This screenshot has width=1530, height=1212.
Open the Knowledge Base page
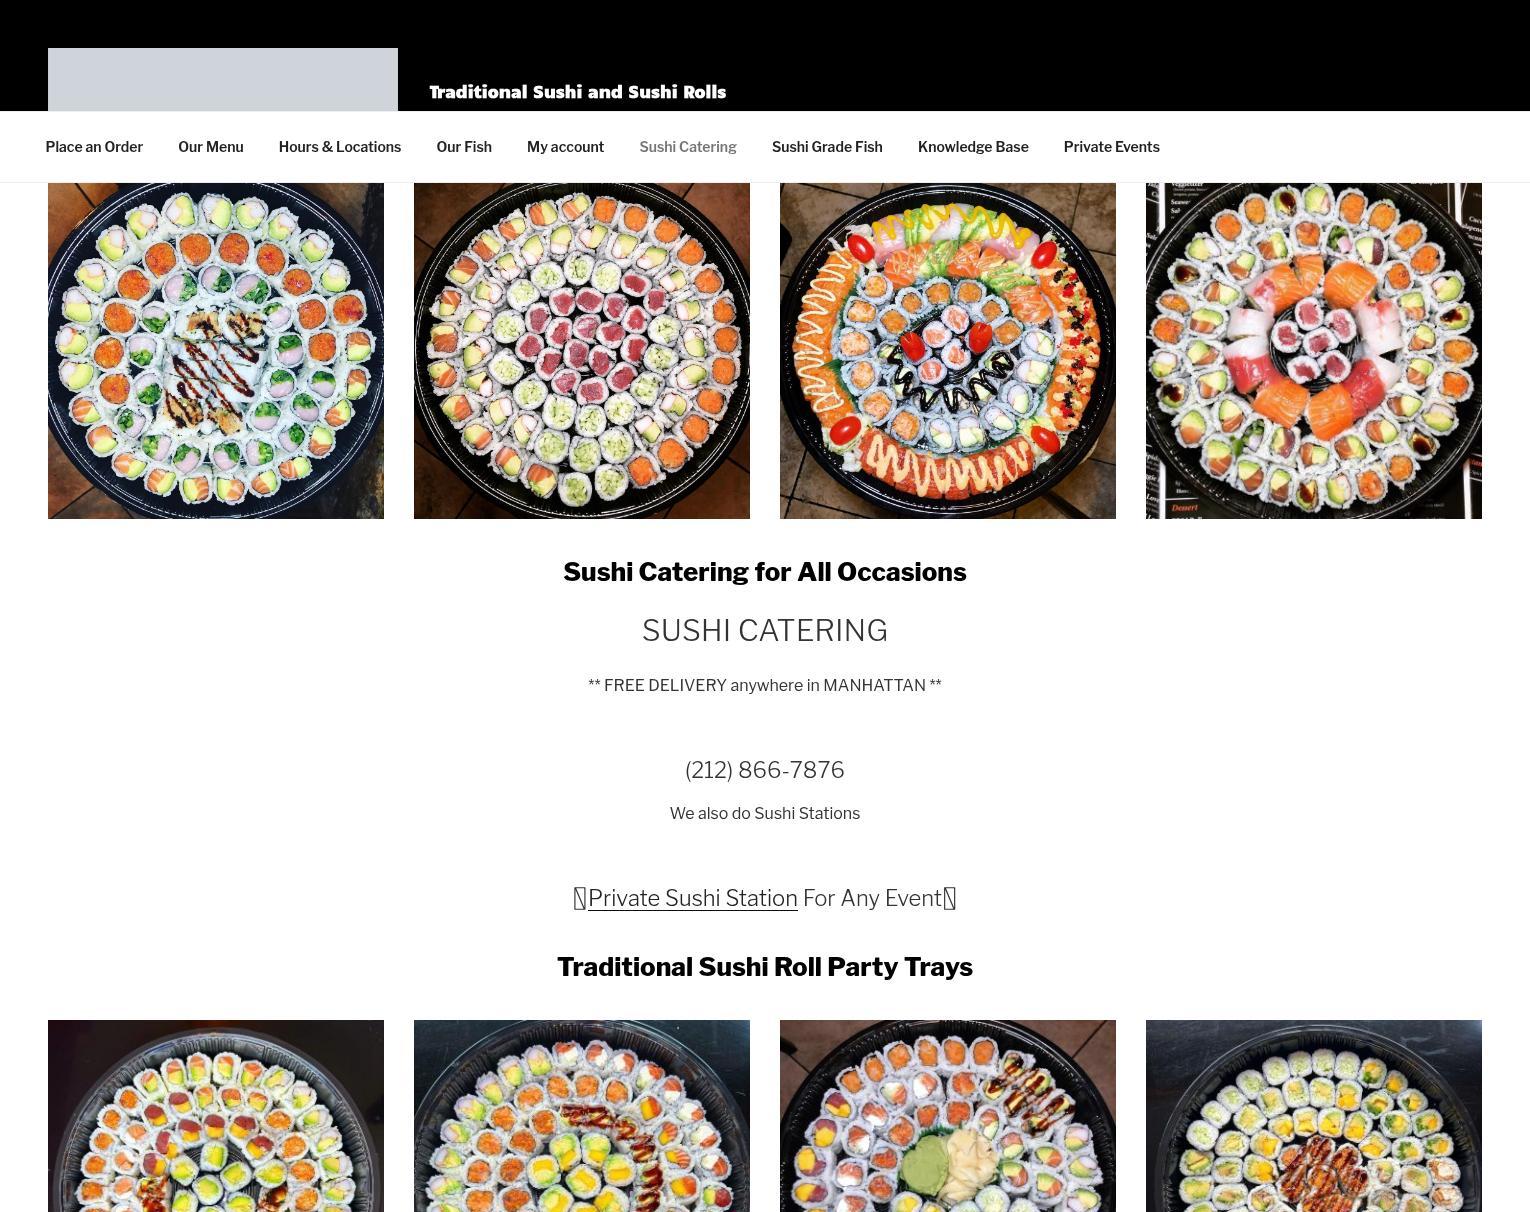pos(973,147)
